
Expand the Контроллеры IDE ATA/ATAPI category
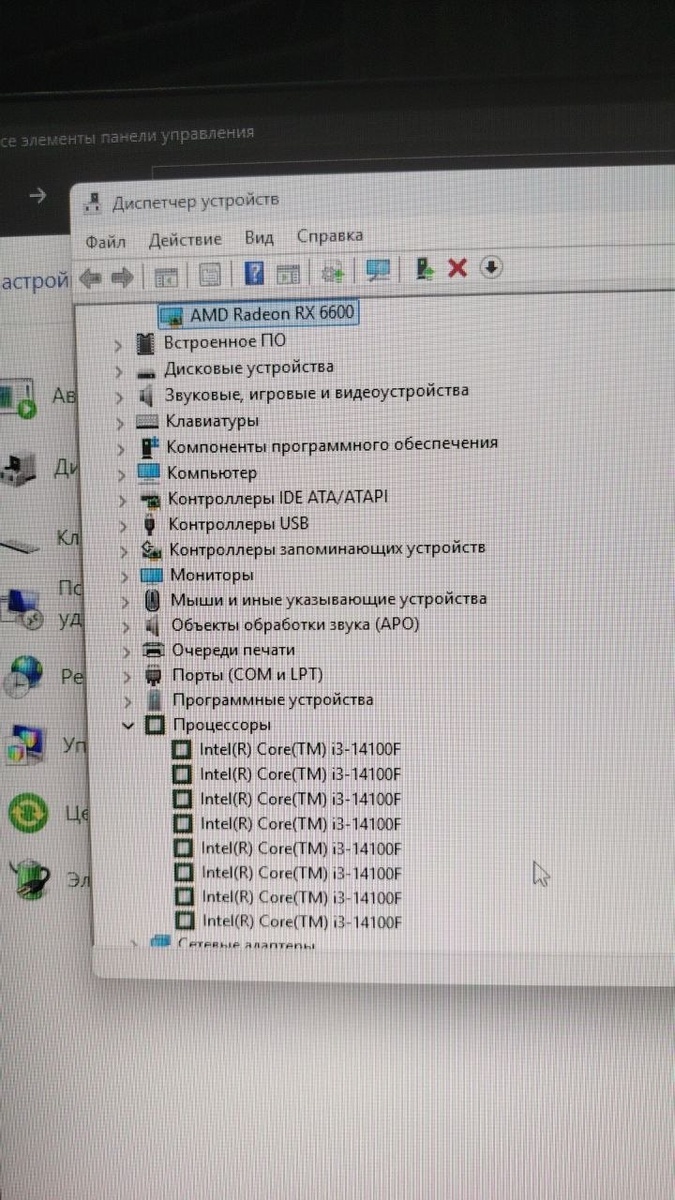pyautogui.click(x=121, y=499)
